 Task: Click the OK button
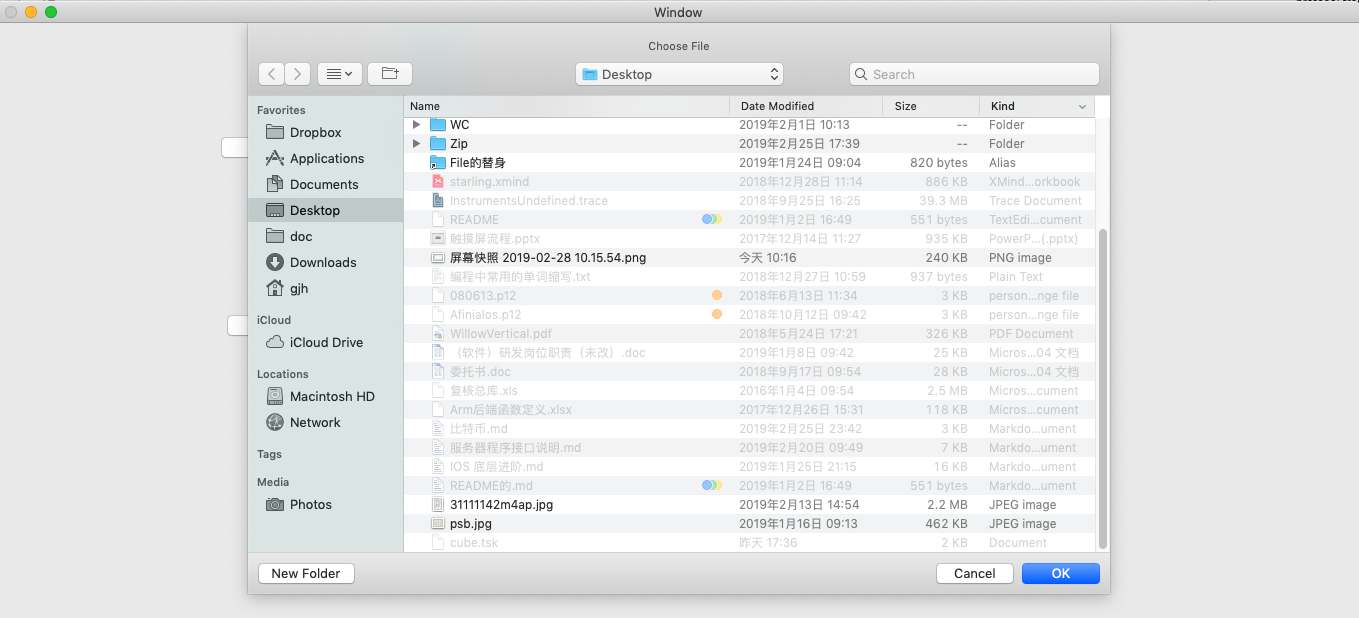[x=1060, y=573]
